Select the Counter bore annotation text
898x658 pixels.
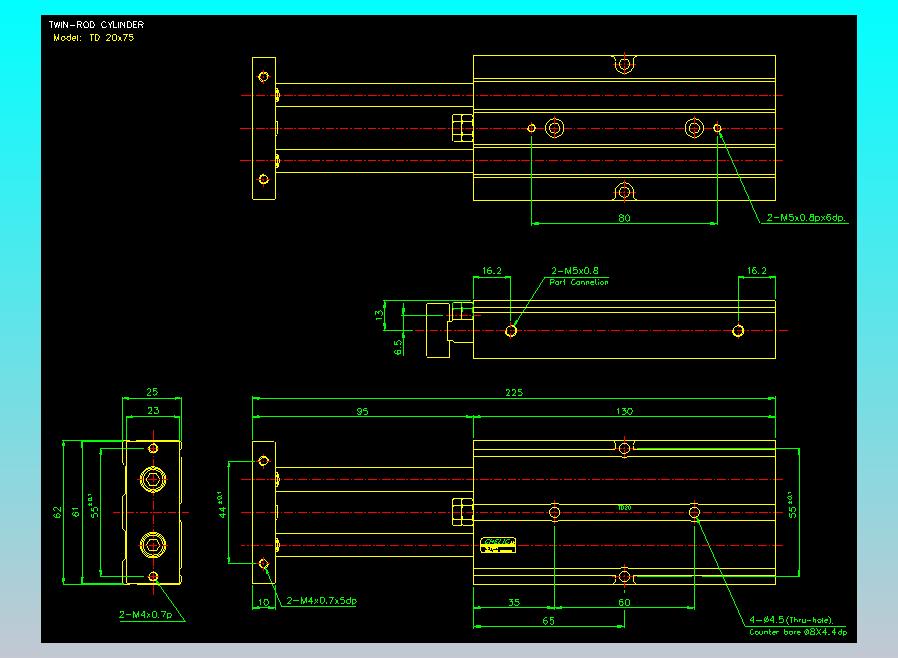click(799, 632)
